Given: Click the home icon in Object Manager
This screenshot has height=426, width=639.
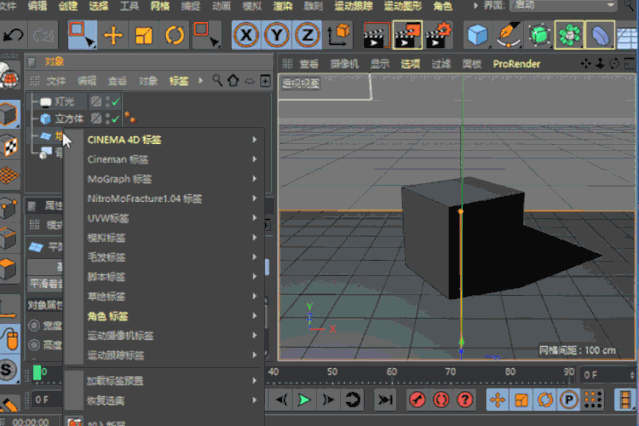Looking at the screenshot, I should (x=233, y=81).
